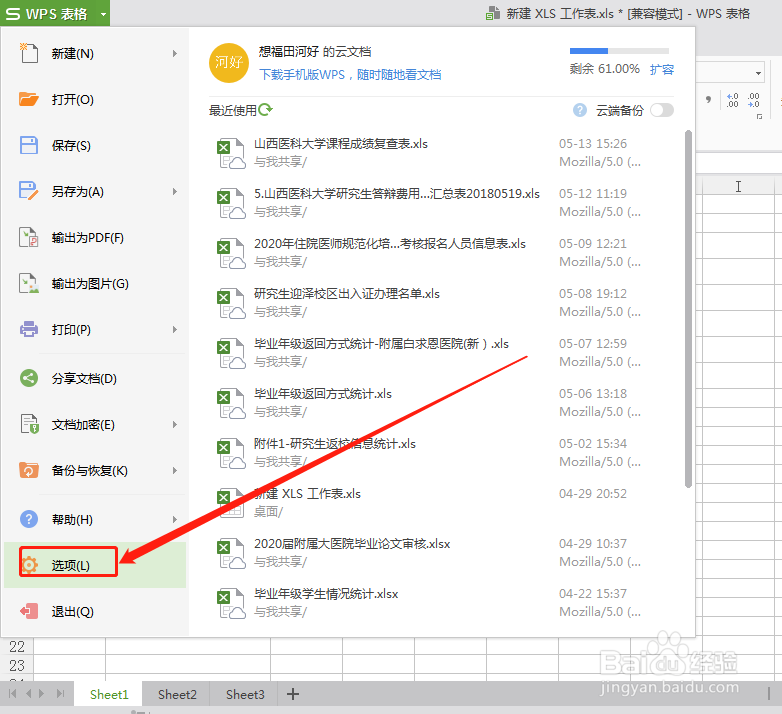Viewport: 782px width, 714px height.
Task: Select 打开(O) menu item
Action: (x=95, y=100)
